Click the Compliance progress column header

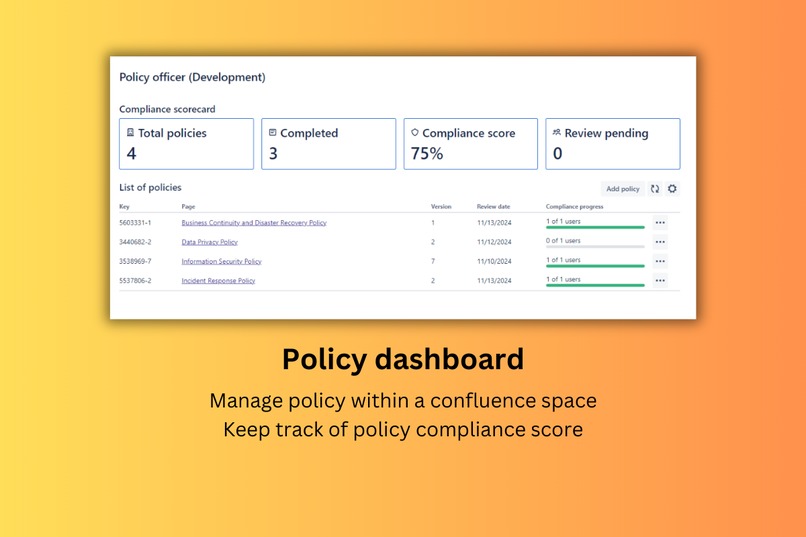coord(575,207)
